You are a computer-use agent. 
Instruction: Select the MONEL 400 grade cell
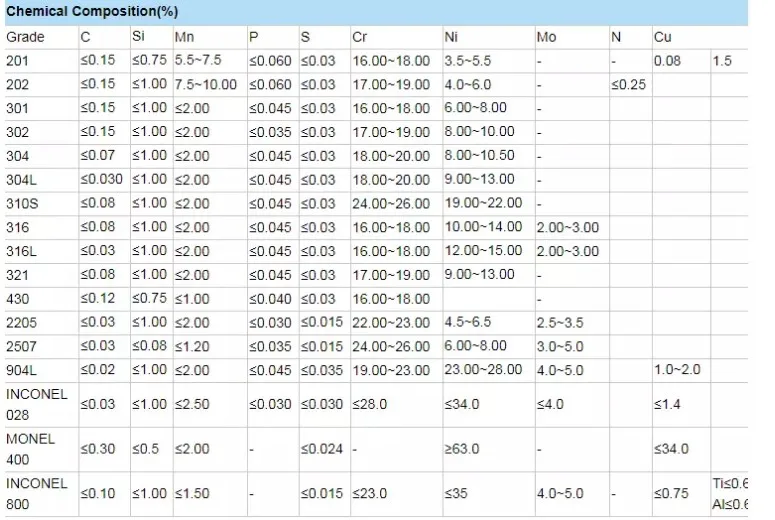click(x=30, y=449)
